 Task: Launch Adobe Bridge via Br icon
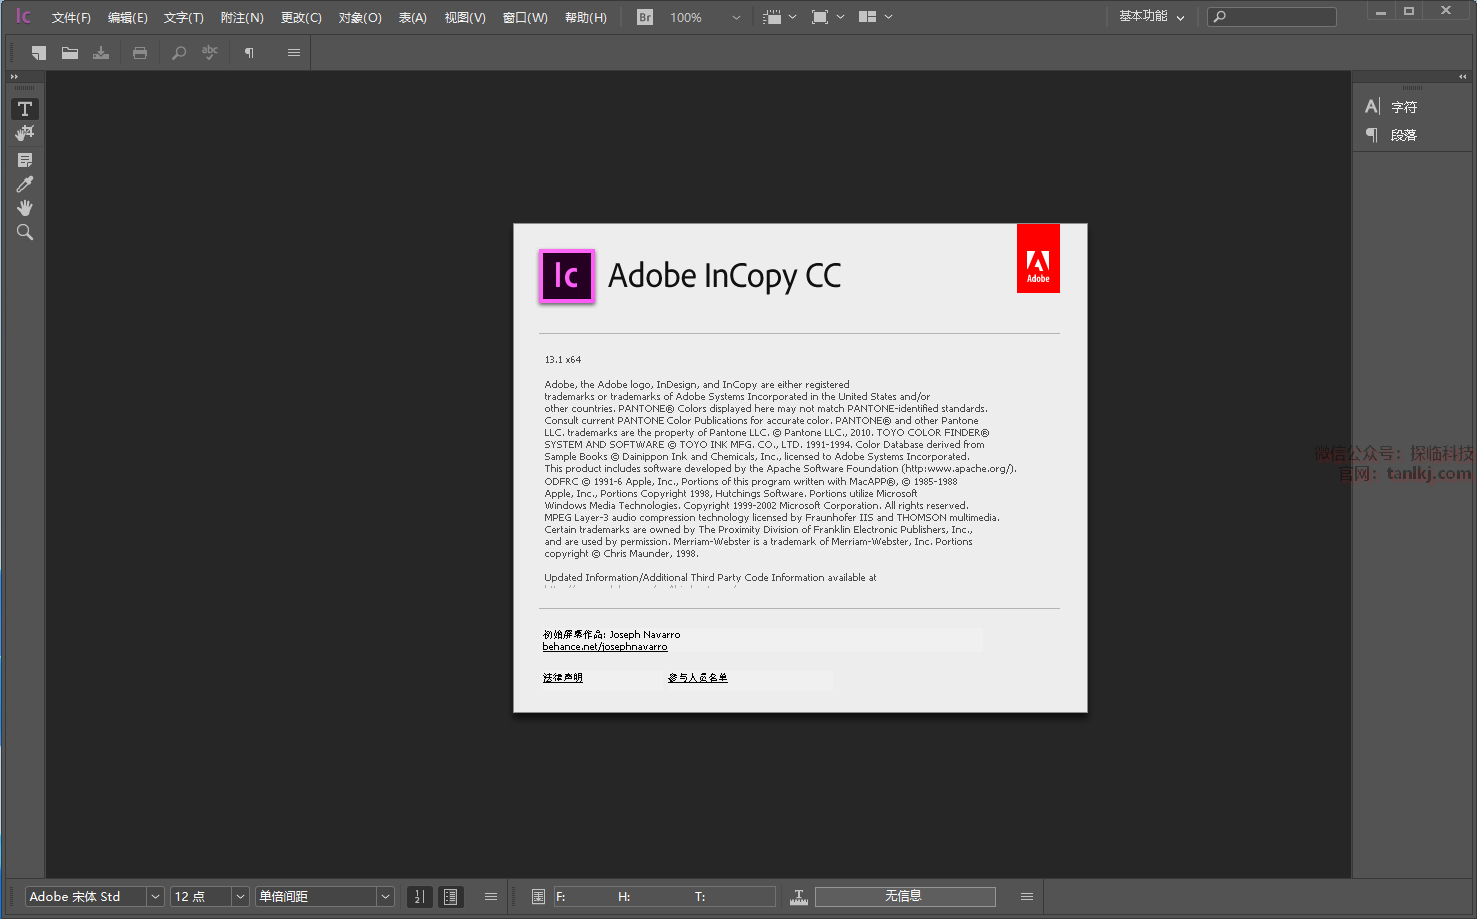coord(645,17)
